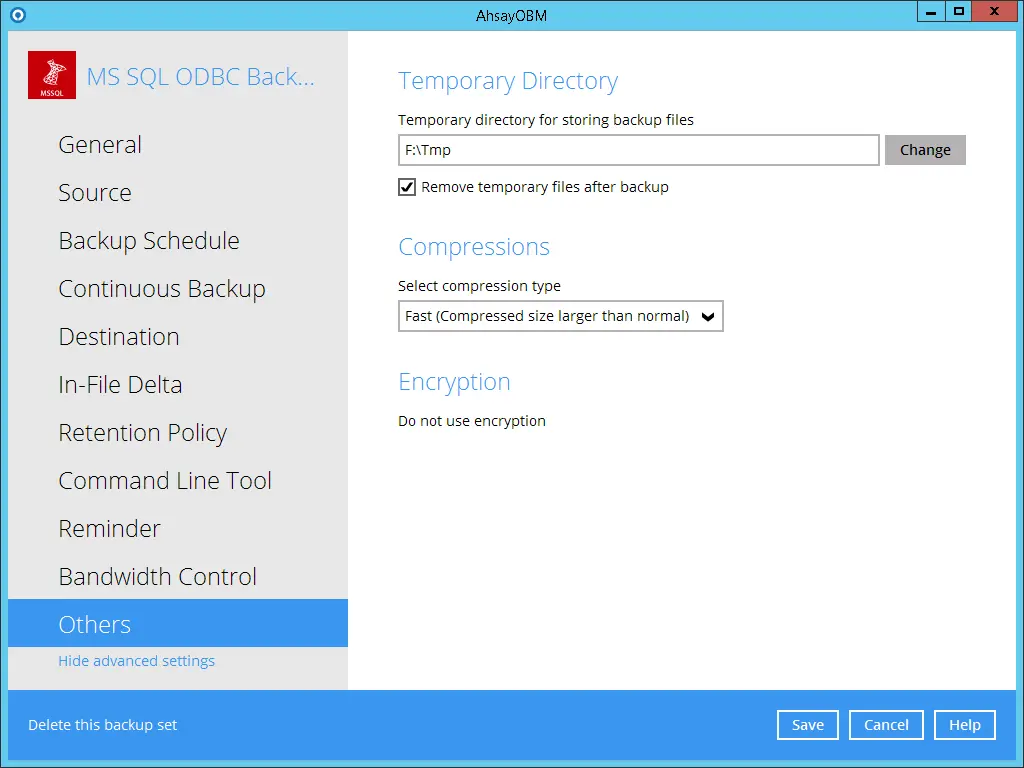Go to the Destination section
1024x768 pixels.
(x=119, y=336)
